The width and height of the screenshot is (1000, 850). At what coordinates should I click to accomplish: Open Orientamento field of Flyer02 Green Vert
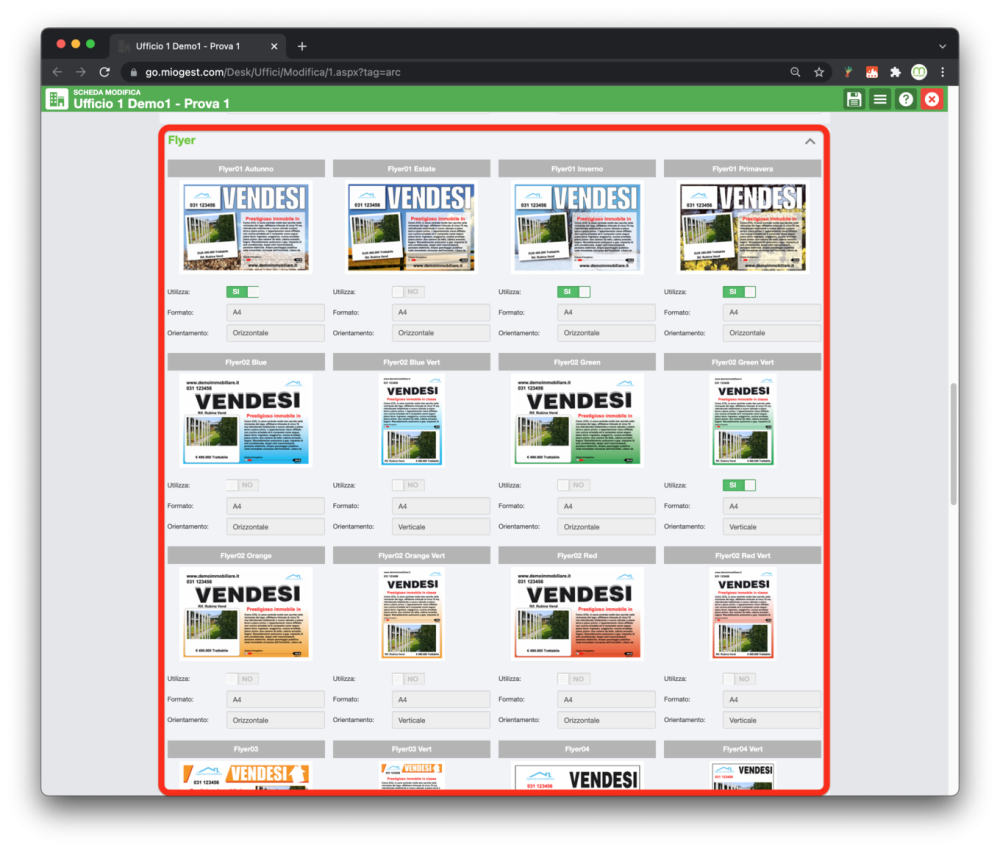click(772, 527)
